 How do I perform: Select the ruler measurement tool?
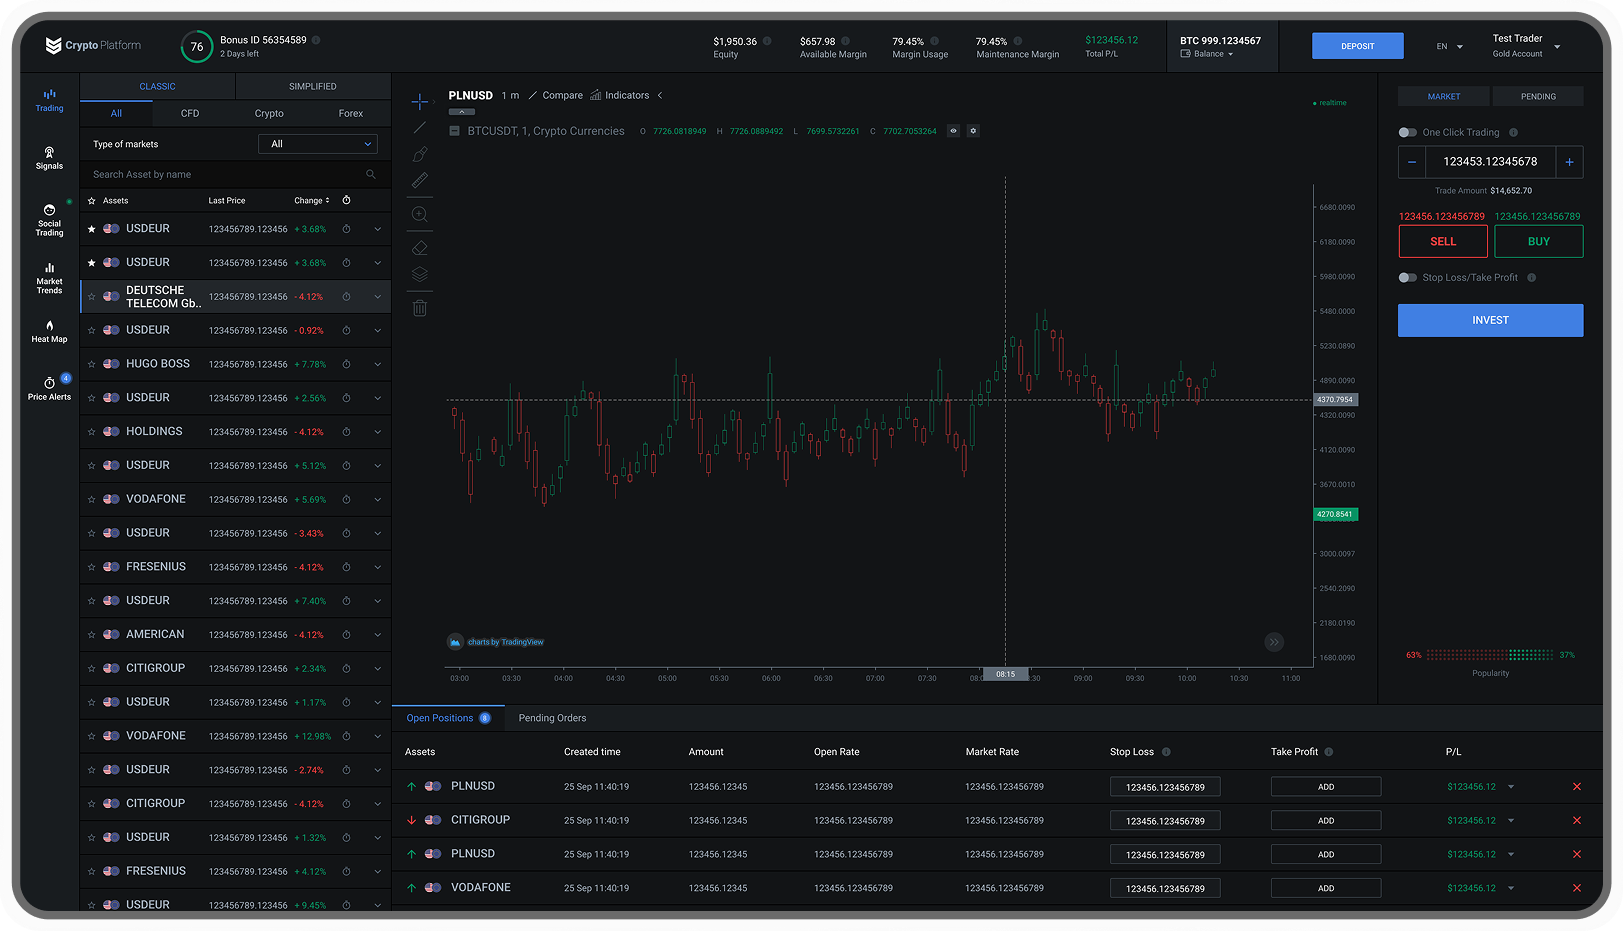point(420,180)
